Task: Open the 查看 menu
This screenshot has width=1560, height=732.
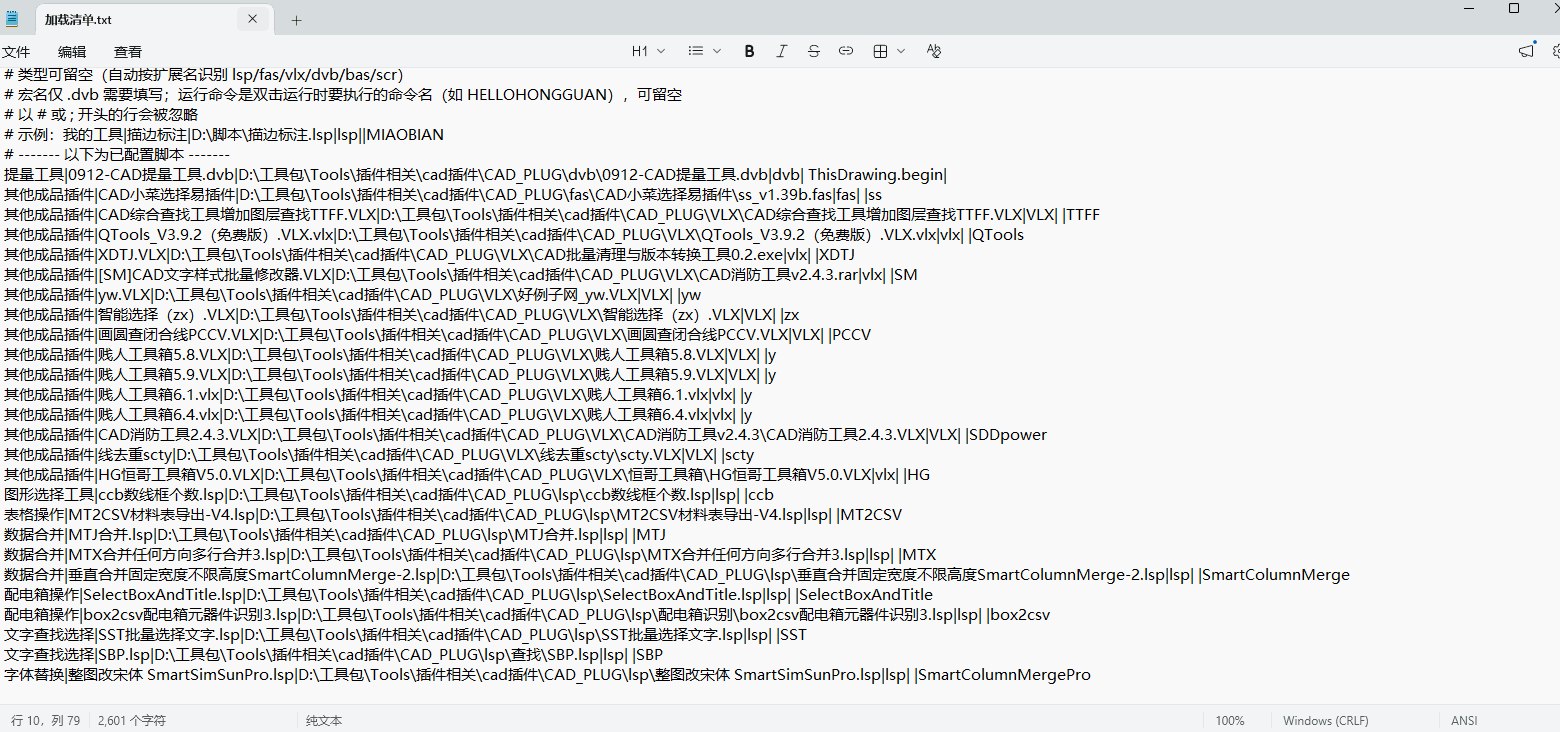Action: 128,51
